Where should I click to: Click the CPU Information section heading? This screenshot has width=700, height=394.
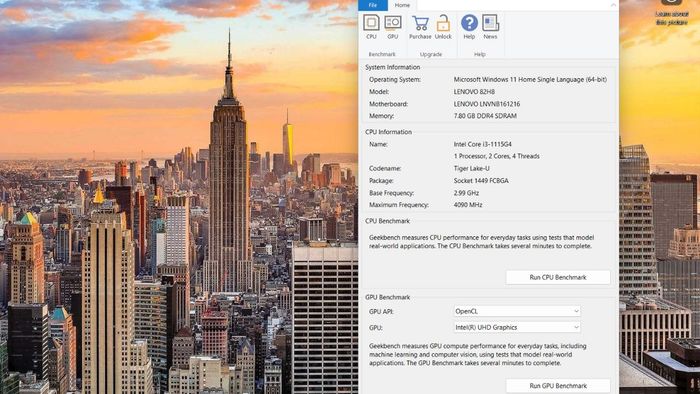(388, 132)
